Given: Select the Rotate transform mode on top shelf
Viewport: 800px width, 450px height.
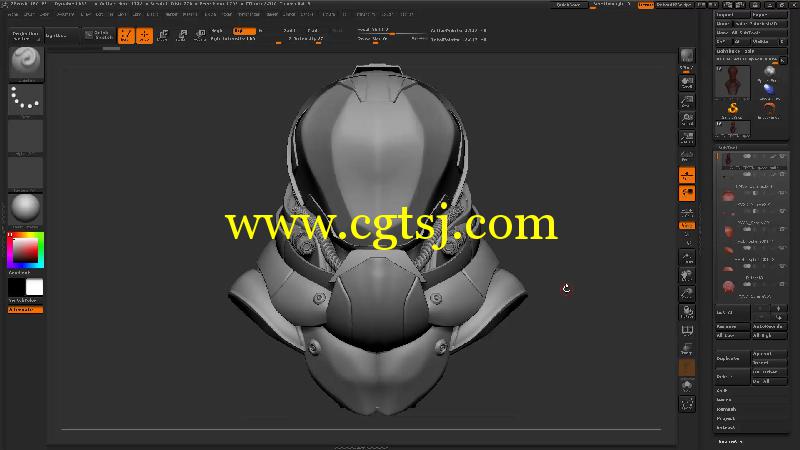Looking at the screenshot, I should 200,35.
